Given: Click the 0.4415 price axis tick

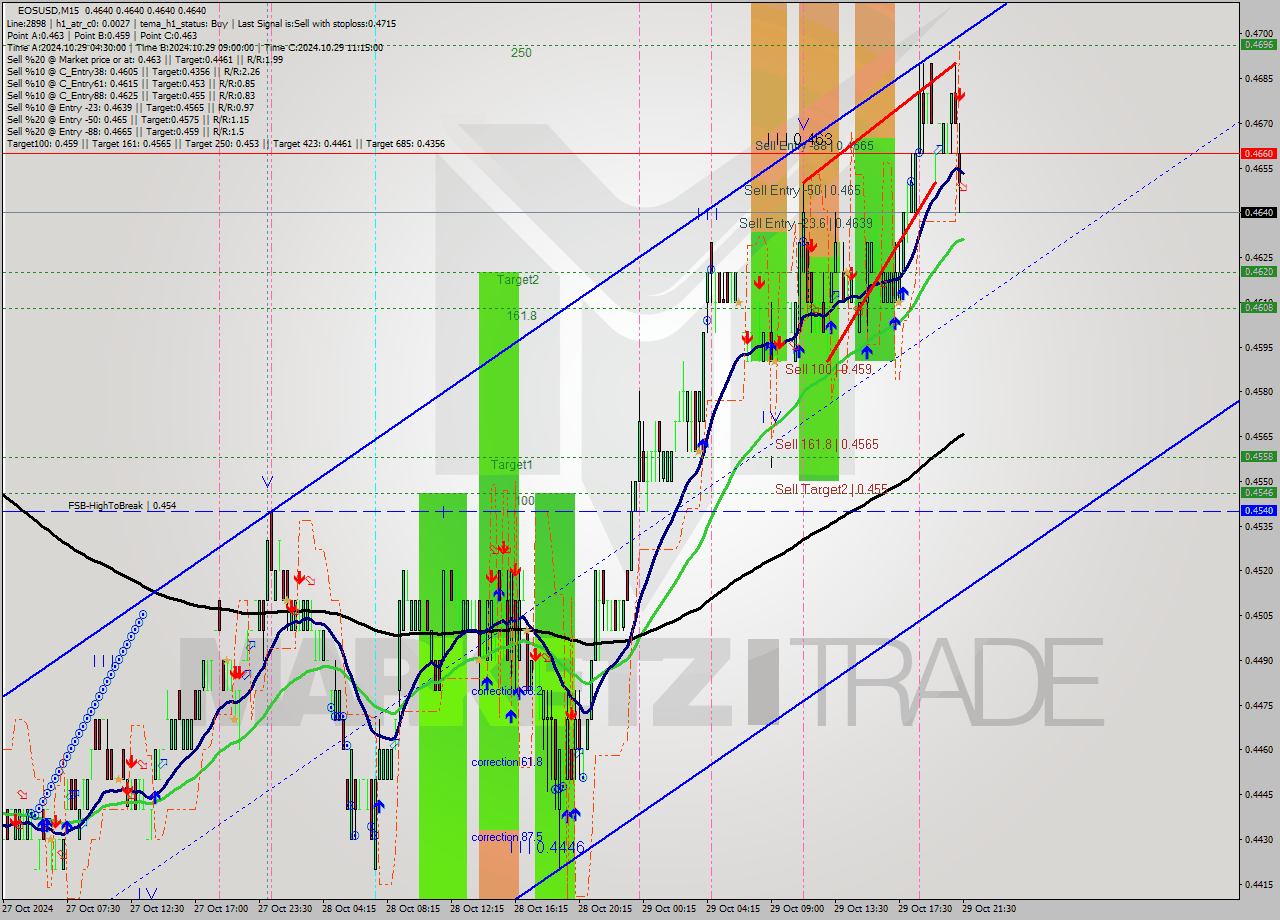Looking at the screenshot, I should (1257, 884).
